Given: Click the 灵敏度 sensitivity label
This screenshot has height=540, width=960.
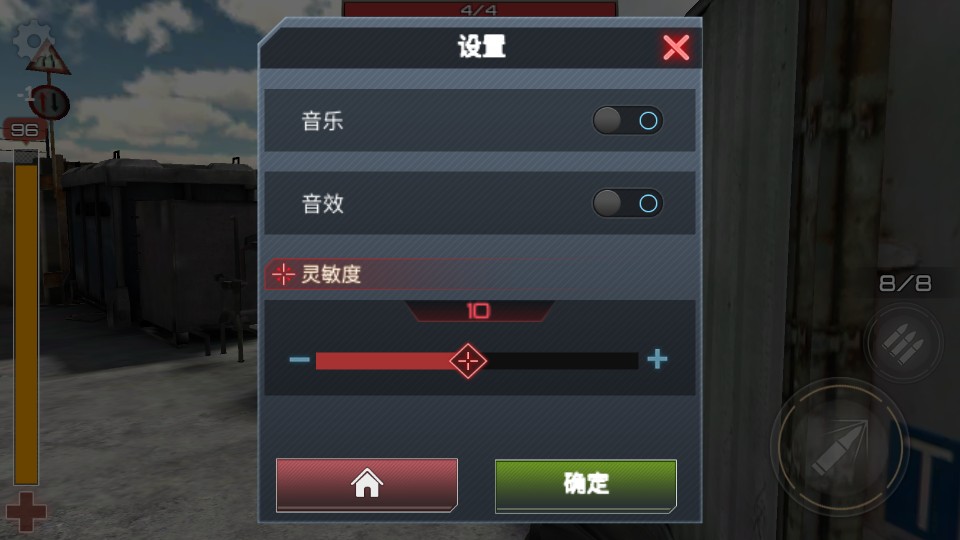Looking at the screenshot, I should coord(331,274).
